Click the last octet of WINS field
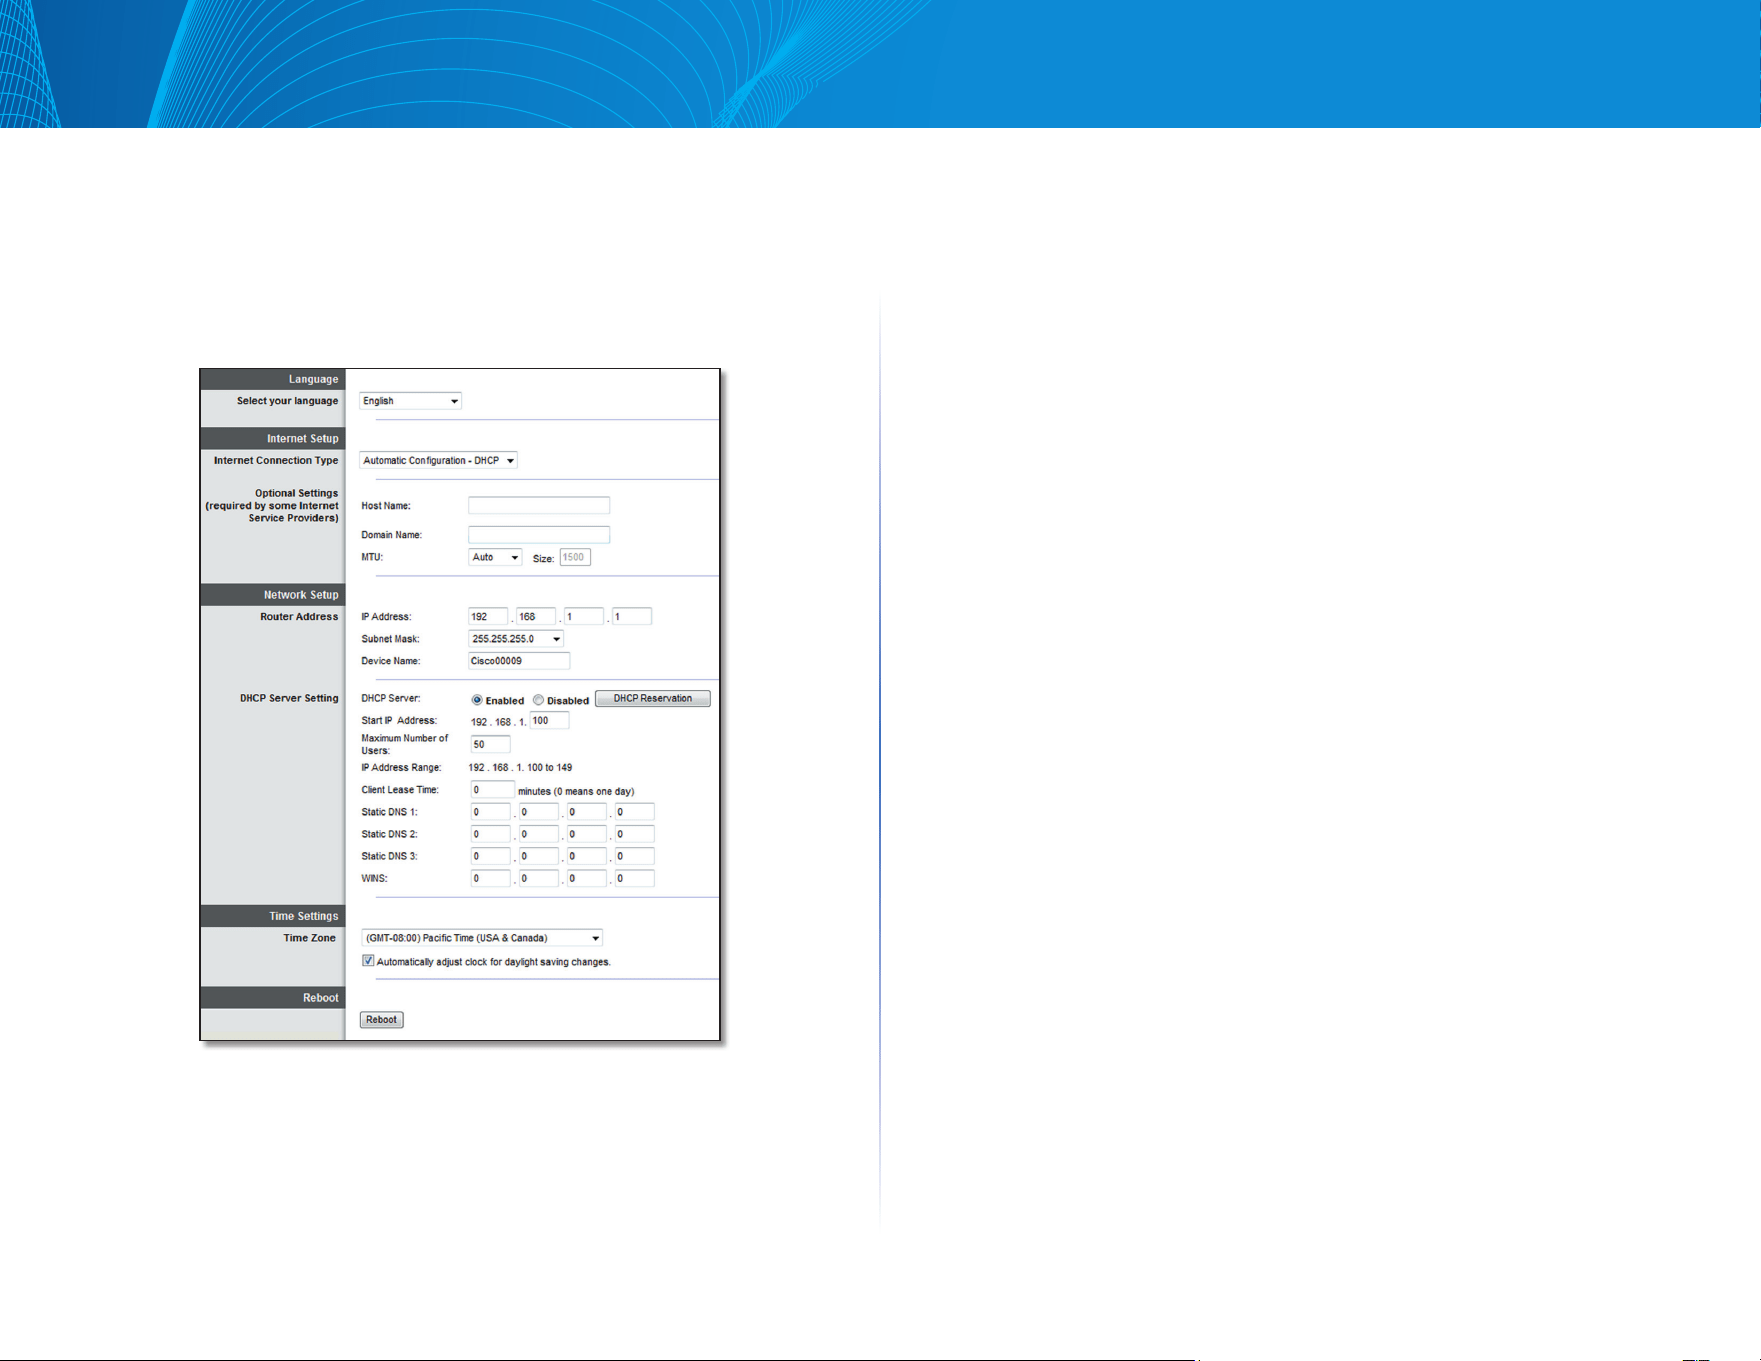 635,879
